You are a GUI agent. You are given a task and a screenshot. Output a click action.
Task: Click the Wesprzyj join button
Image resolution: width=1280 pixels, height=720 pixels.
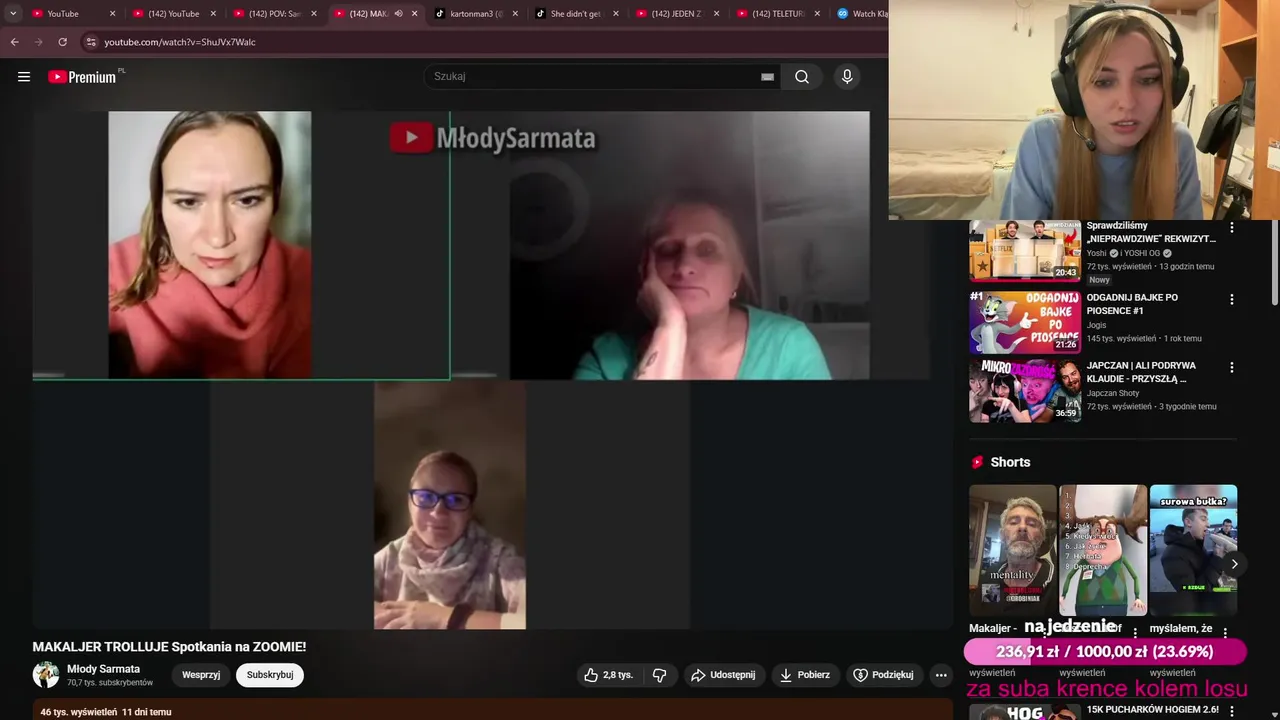coord(201,675)
